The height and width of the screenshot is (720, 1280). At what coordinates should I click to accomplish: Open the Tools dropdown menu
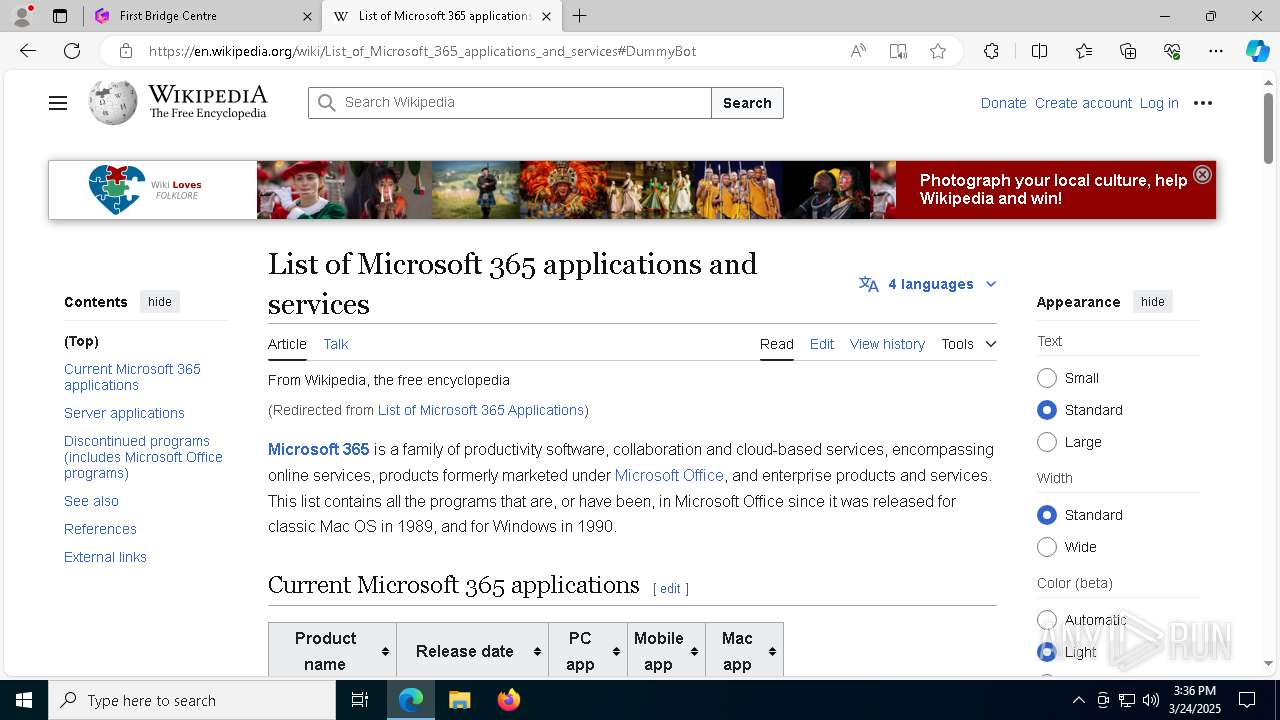968,344
